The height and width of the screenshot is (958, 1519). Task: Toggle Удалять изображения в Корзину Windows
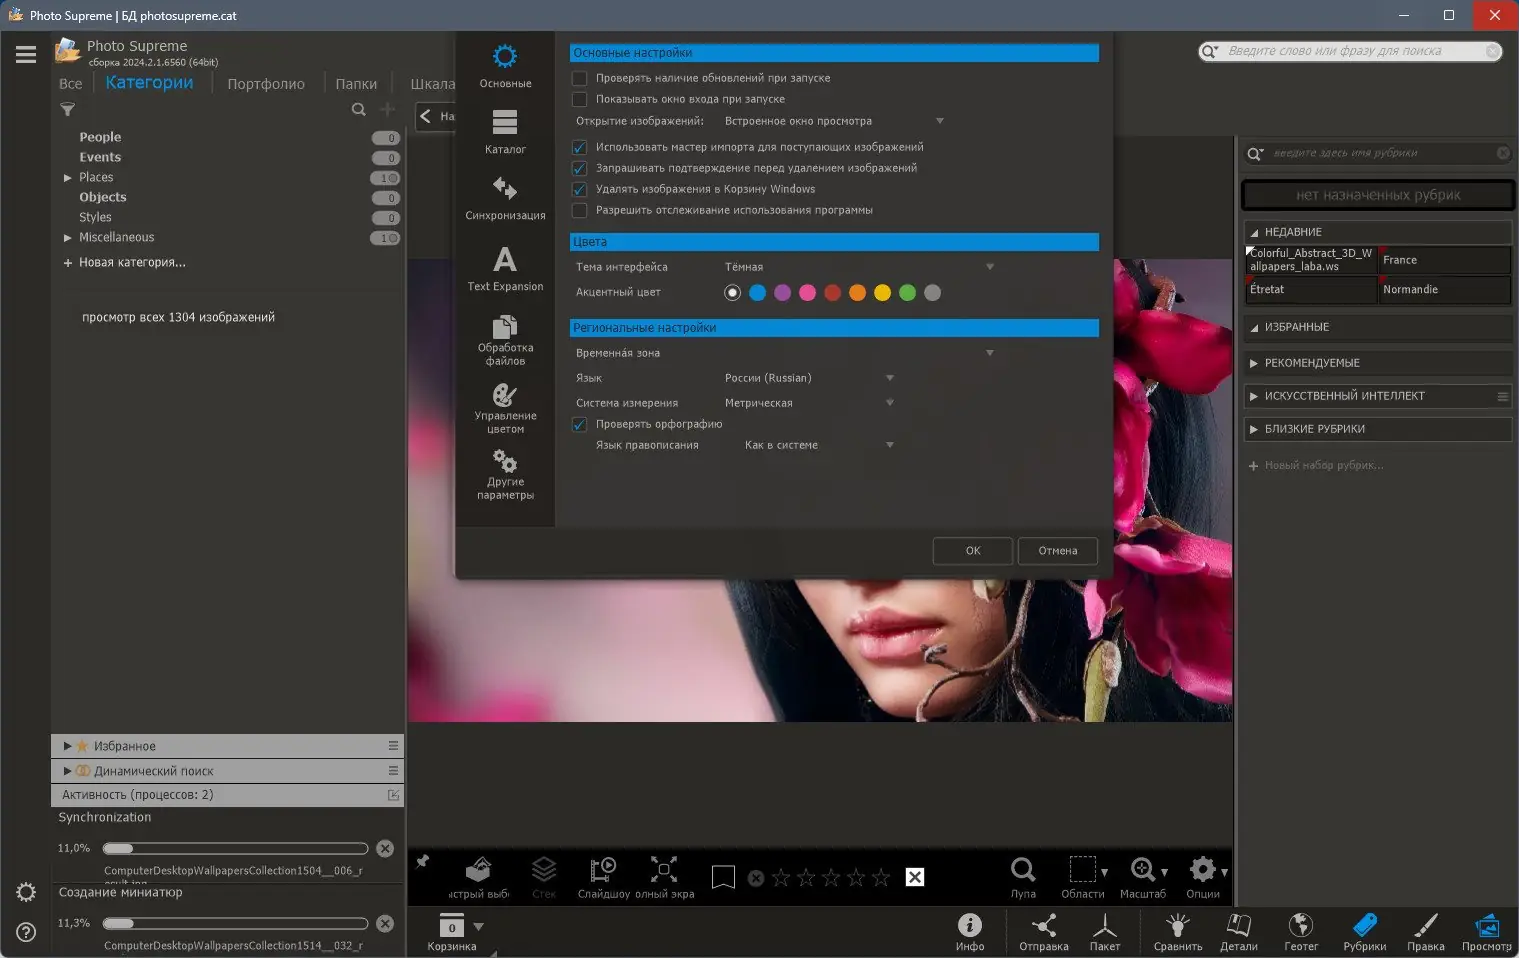(x=579, y=189)
